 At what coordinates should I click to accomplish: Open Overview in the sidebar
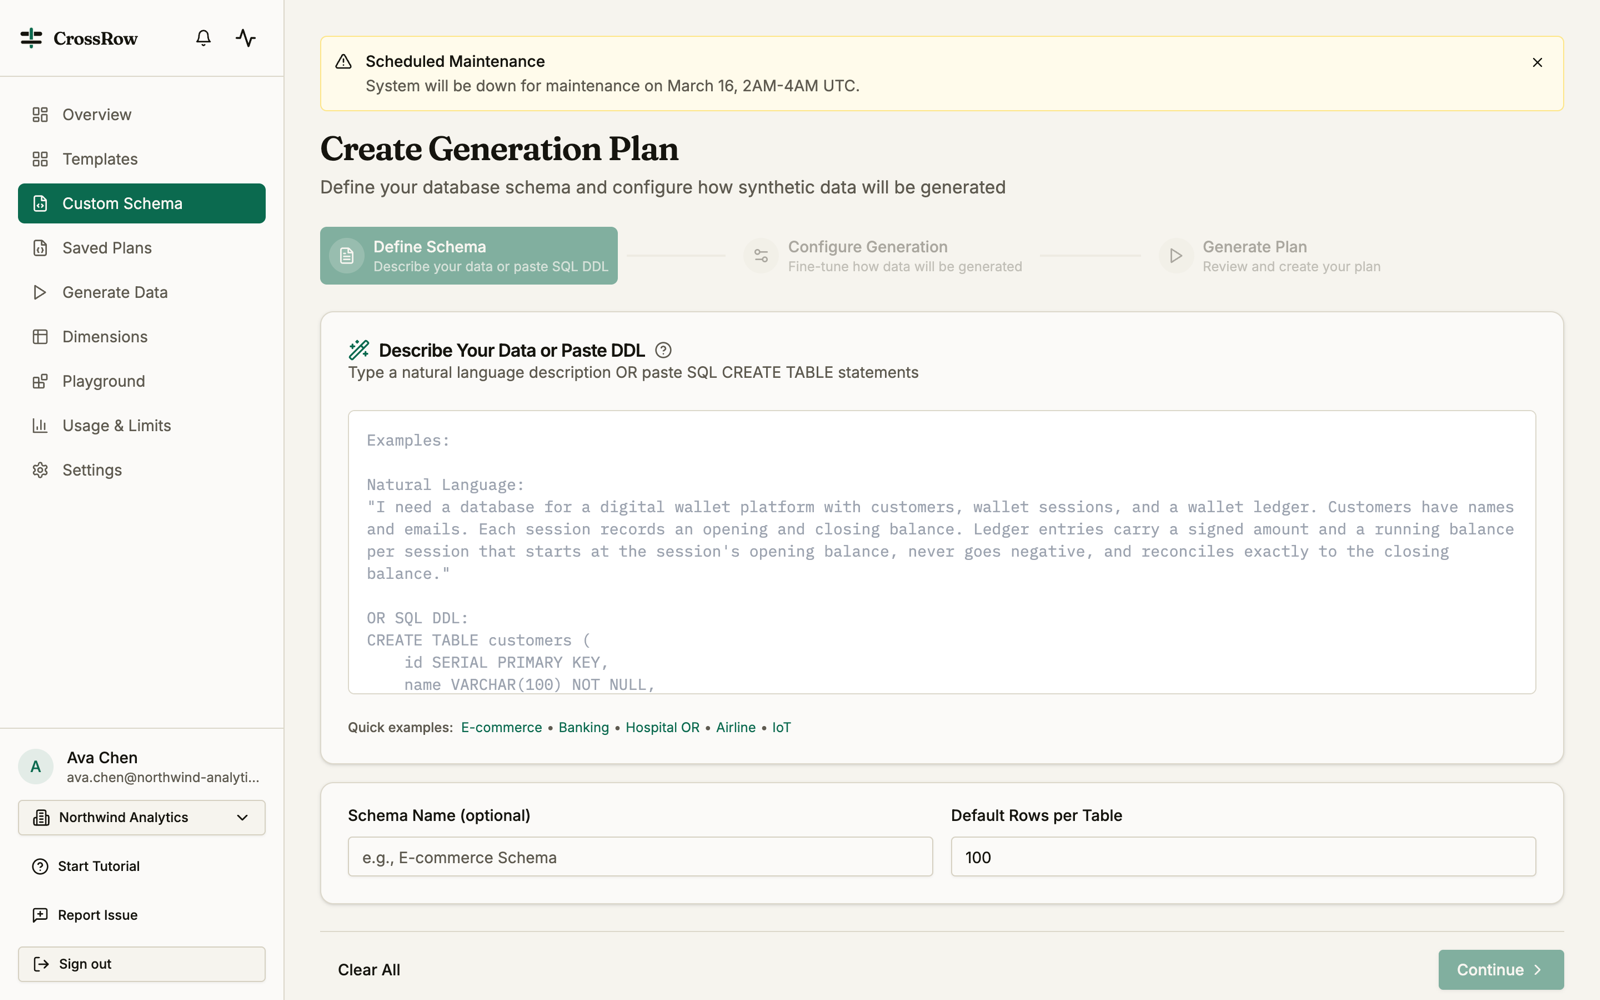(142, 115)
